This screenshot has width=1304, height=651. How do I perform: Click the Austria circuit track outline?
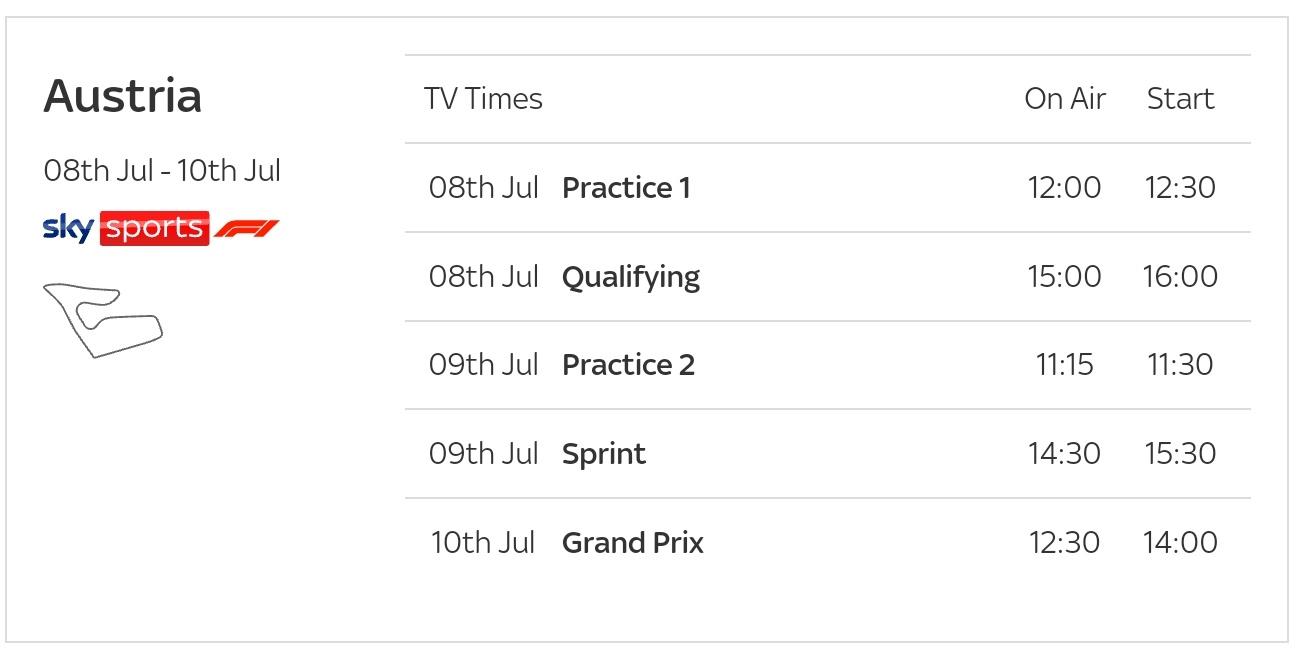pos(102,319)
